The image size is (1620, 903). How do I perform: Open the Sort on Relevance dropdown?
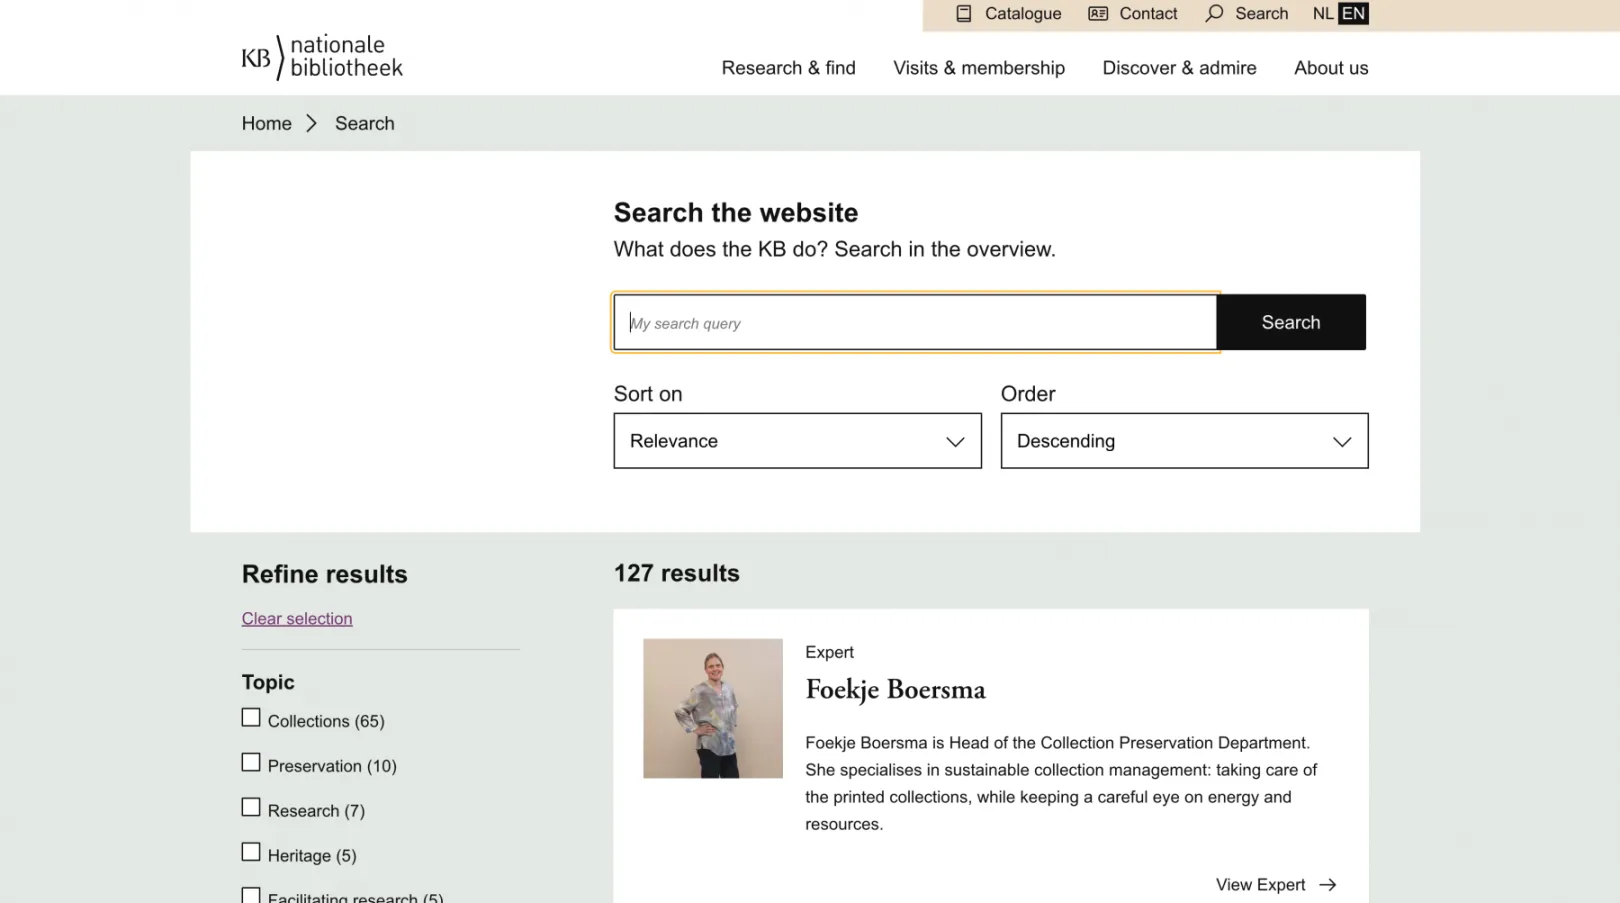[x=797, y=441]
